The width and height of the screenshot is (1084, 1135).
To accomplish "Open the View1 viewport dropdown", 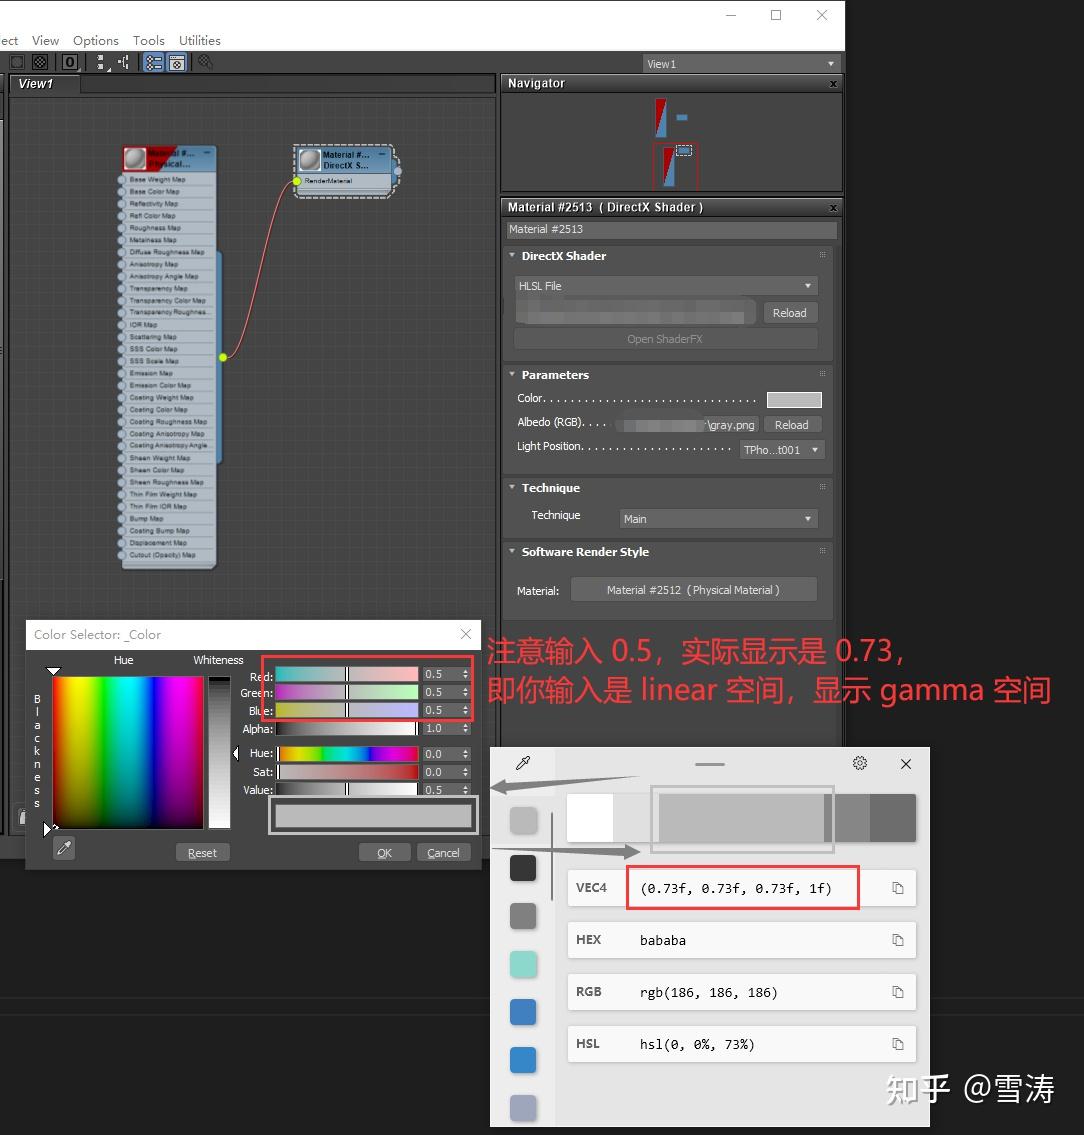I will coord(740,63).
